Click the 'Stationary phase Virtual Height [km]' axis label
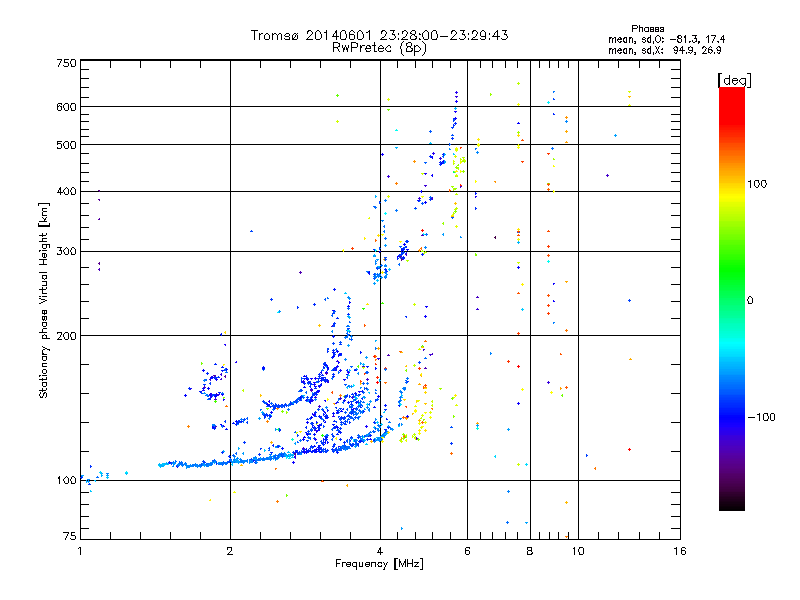This screenshot has width=800, height=600. coord(44,300)
